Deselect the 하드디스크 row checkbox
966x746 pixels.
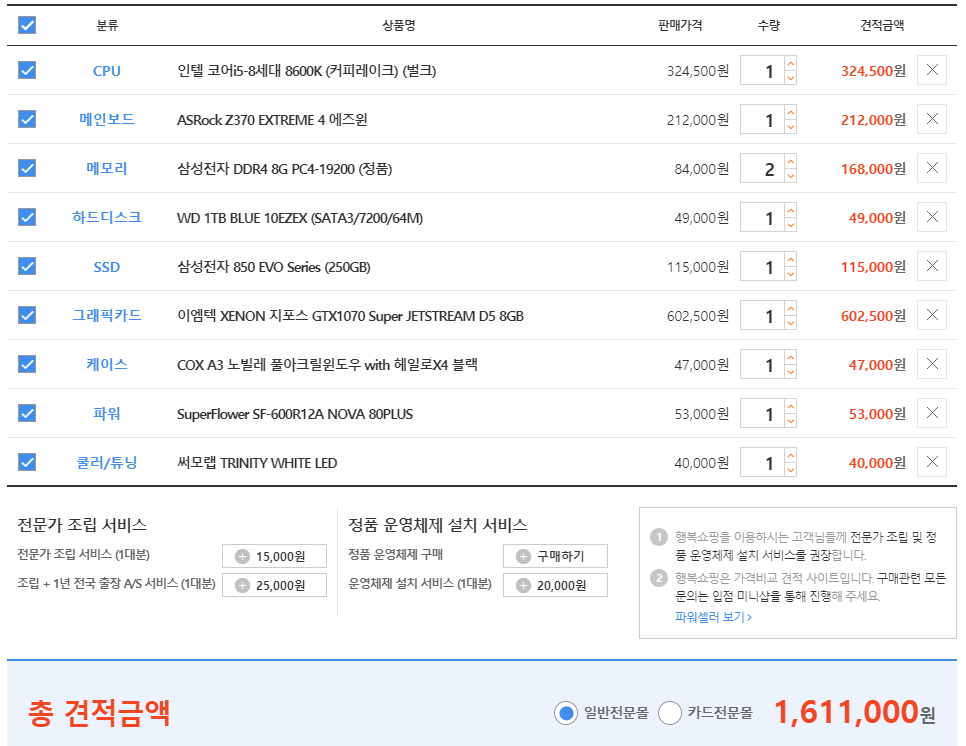click(x=27, y=217)
